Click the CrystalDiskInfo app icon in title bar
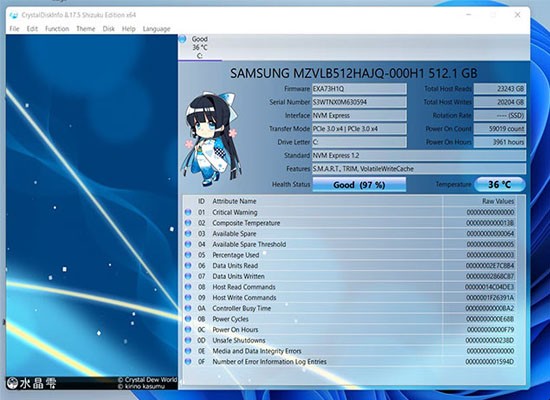The image size is (550, 400). click(14, 15)
